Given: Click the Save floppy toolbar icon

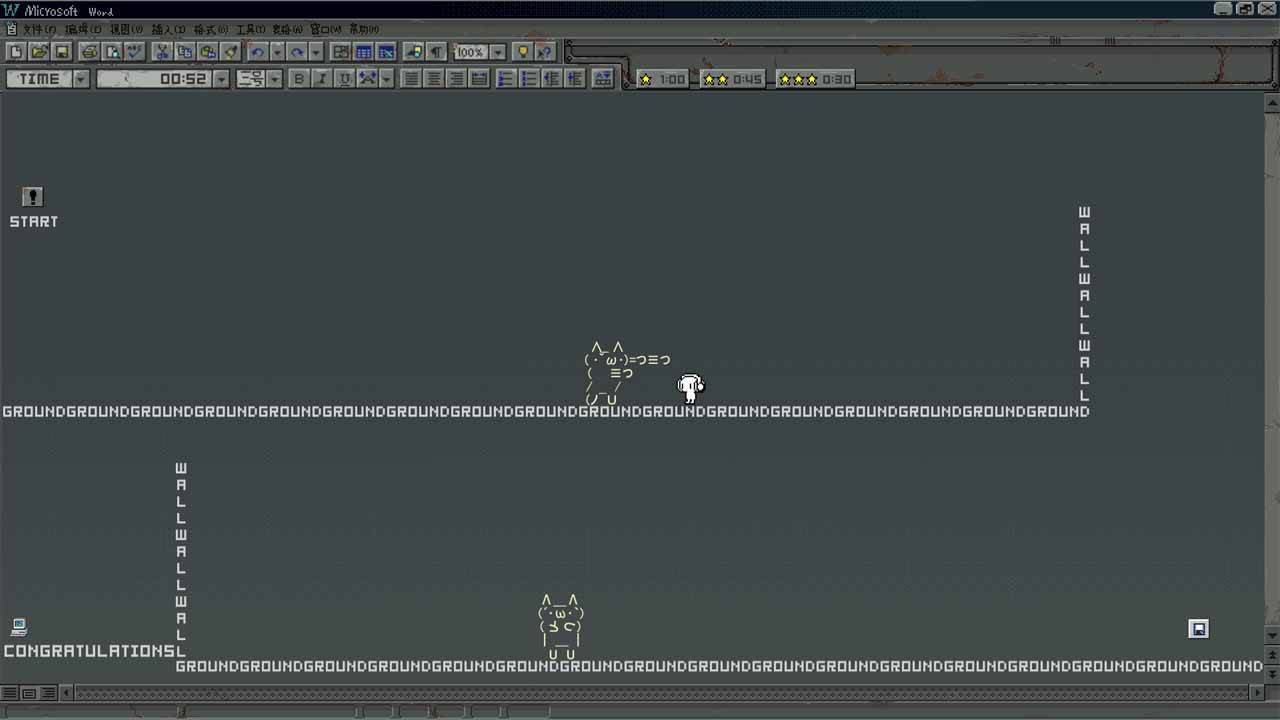Looking at the screenshot, I should coord(62,52).
